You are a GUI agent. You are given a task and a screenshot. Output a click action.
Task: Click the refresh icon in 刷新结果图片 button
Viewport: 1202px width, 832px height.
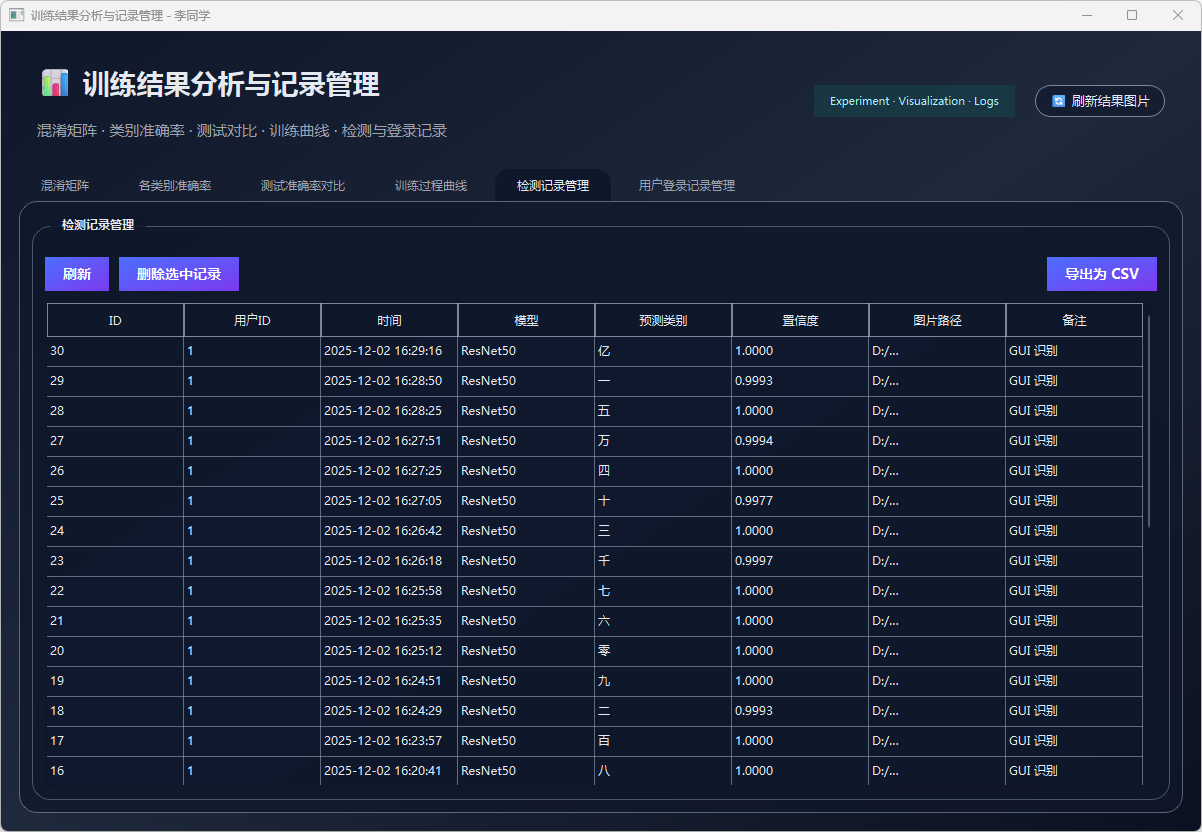click(1059, 101)
